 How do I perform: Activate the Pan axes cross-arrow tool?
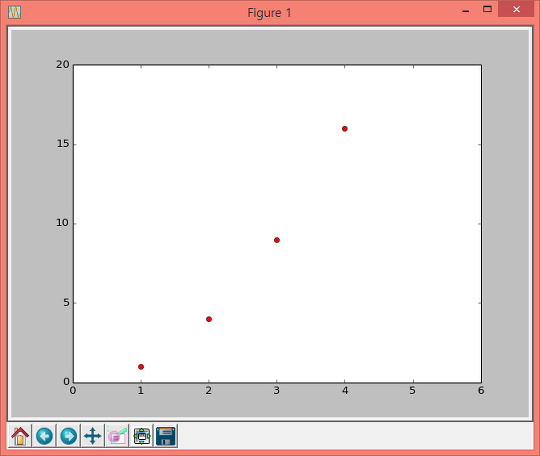(x=93, y=436)
